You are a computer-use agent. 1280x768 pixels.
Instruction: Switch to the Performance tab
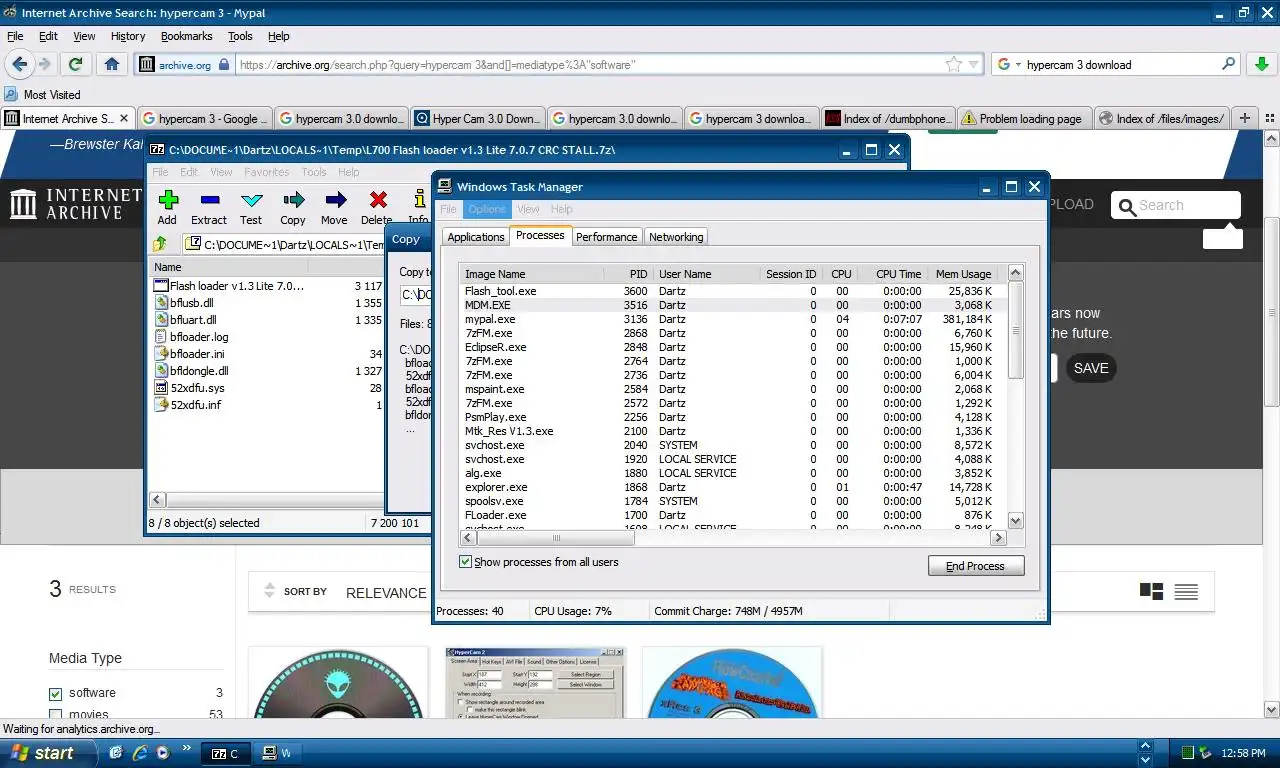pos(606,237)
